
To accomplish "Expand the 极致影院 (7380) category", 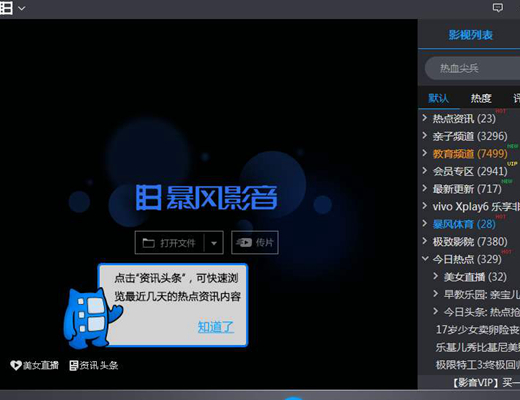I will (x=425, y=241).
